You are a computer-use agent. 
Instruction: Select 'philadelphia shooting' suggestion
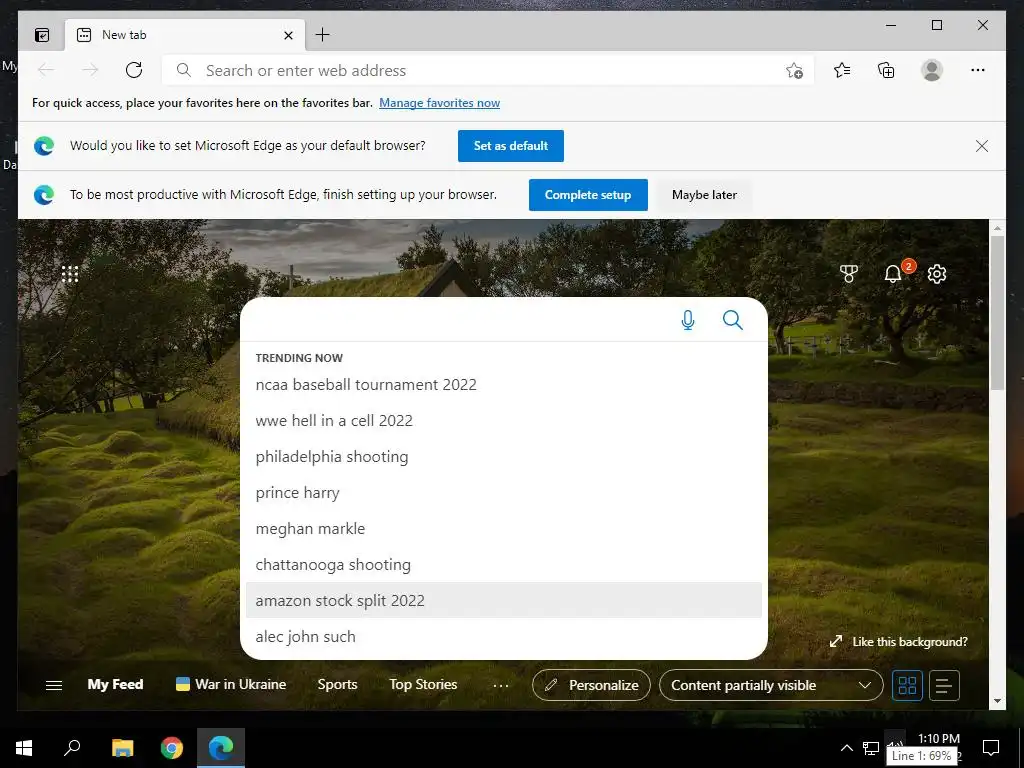pos(504,456)
